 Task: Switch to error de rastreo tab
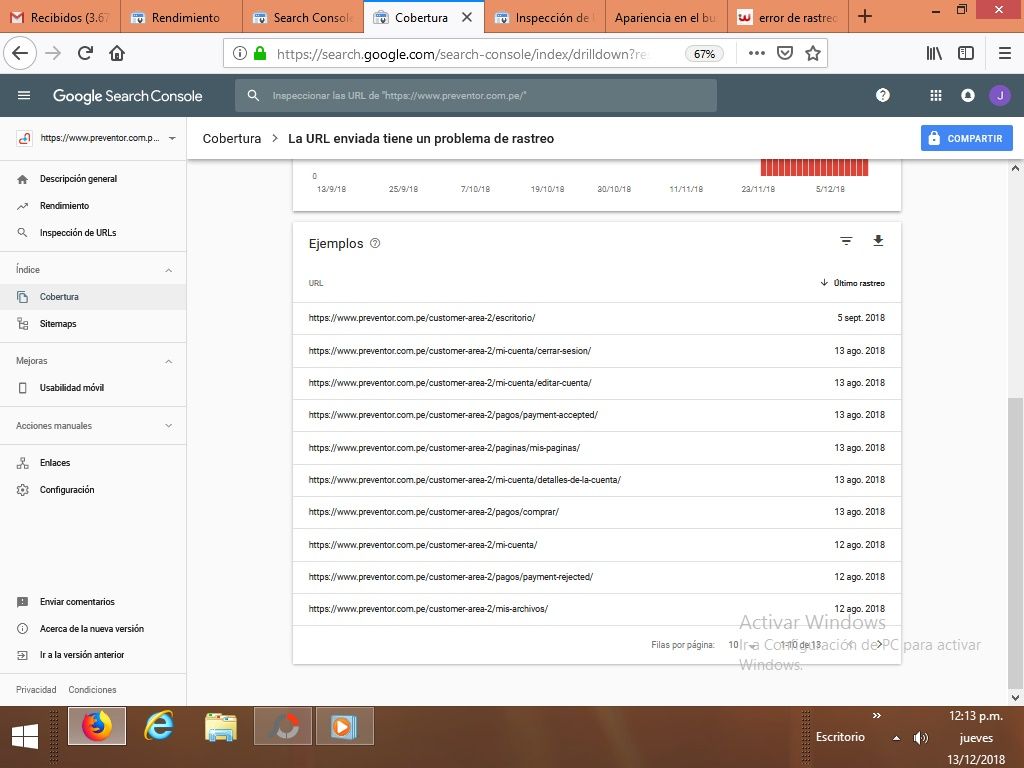[x=787, y=17]
